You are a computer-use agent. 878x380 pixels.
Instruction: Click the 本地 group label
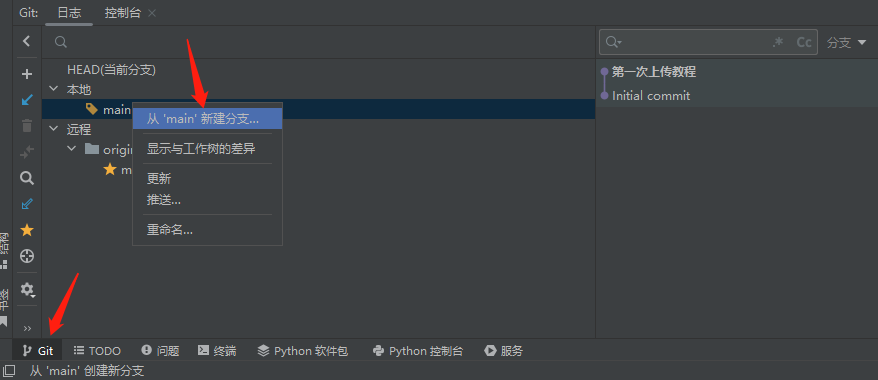pos(79,89)
